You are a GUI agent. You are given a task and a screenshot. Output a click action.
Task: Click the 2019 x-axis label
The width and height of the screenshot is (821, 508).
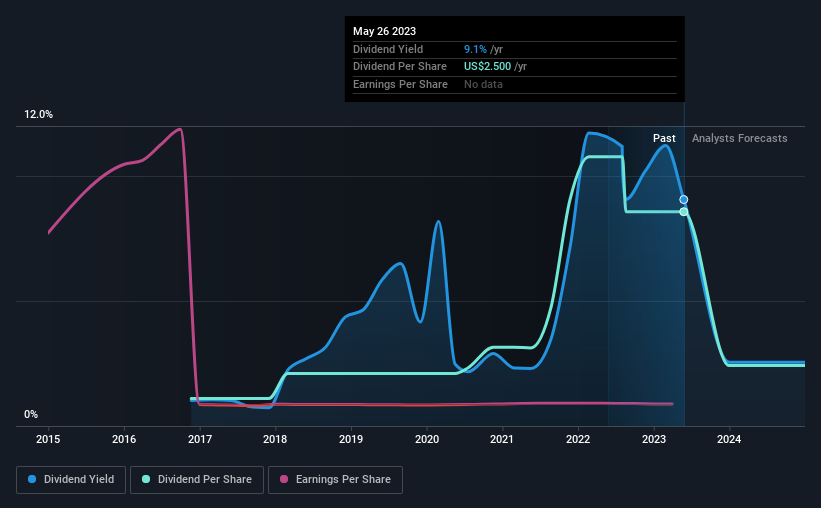coord(351,439)
